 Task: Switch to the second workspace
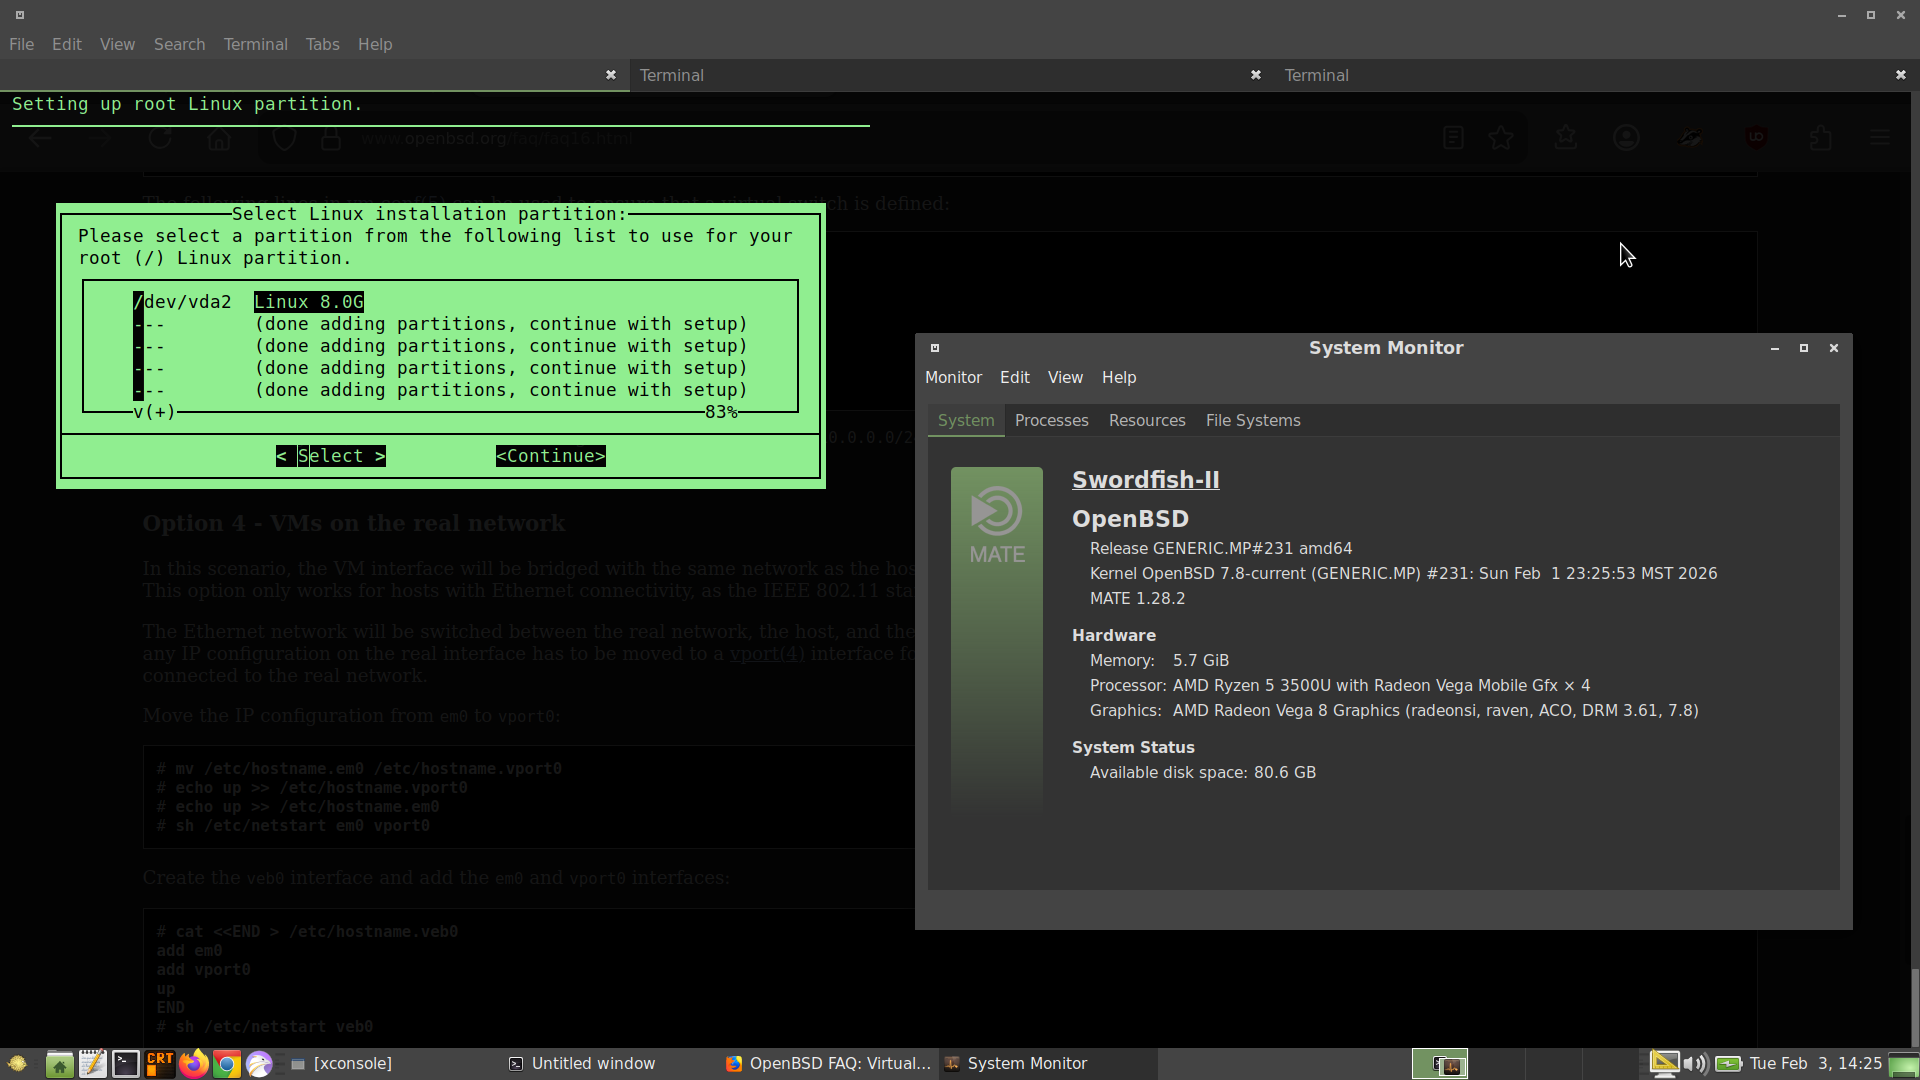[x=1497, y=1063]
